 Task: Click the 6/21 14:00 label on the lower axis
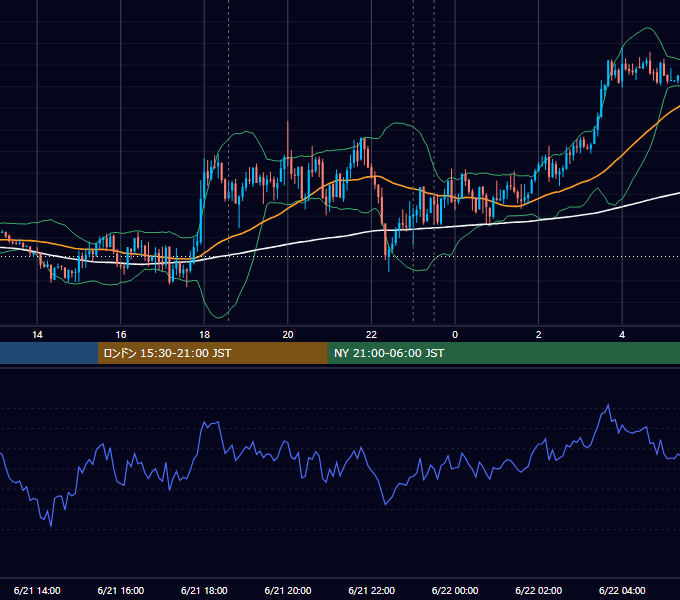[37, 590]
